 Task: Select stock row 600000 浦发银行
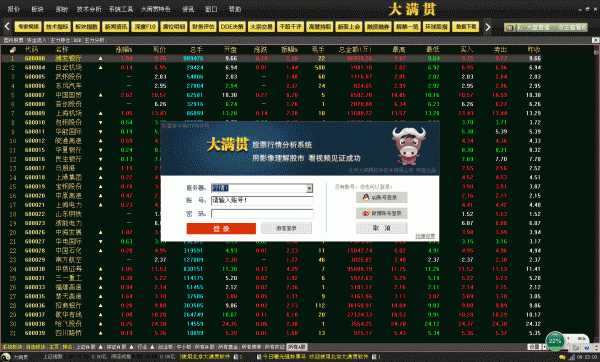pyautogui.click(x=271, y=58)
